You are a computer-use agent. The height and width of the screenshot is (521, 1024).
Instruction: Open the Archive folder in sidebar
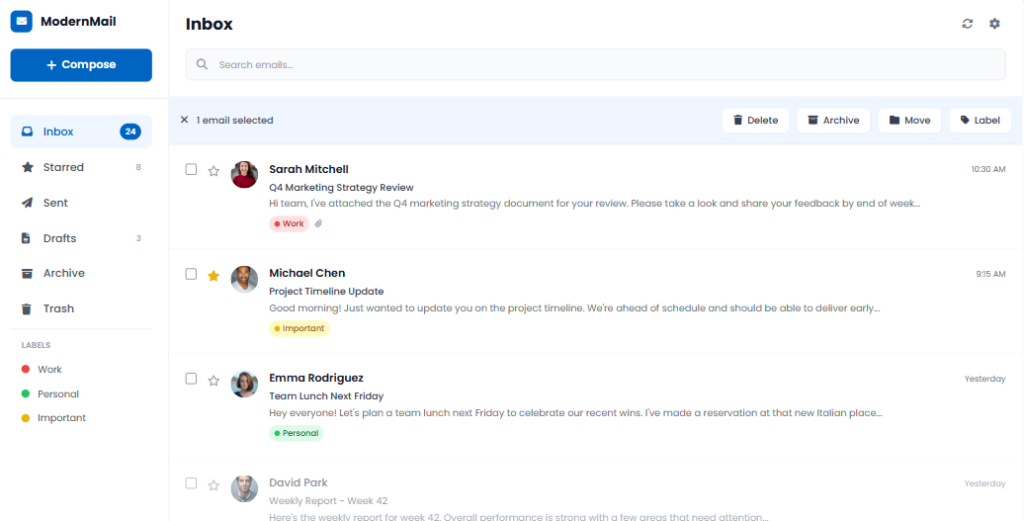coord(81,273)
